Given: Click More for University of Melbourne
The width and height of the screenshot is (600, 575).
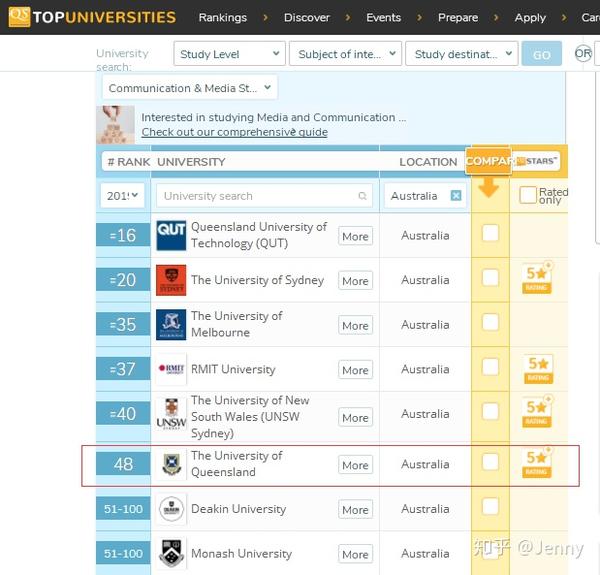Looking at the screenshot, I should tap(355, 326).
